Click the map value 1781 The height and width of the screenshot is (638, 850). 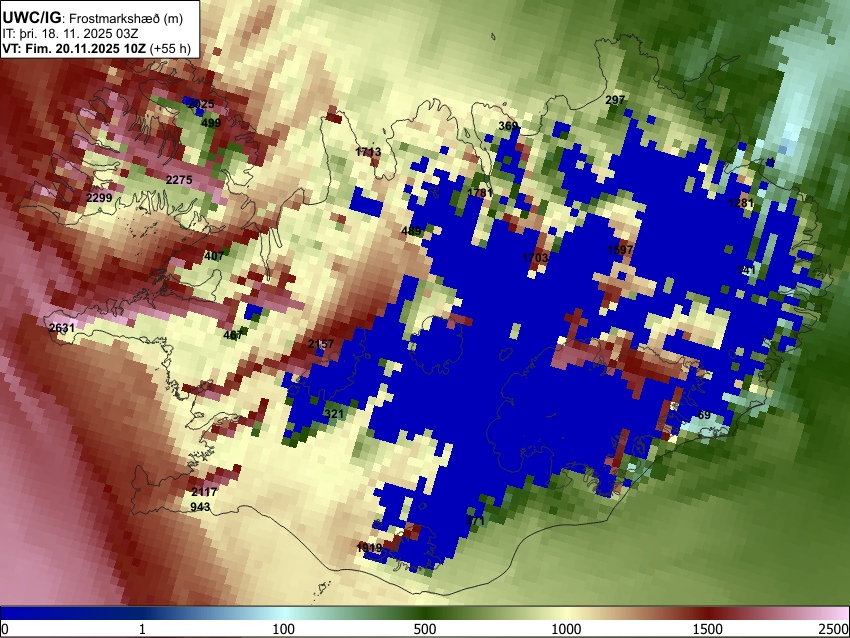(x=480, y=193)
